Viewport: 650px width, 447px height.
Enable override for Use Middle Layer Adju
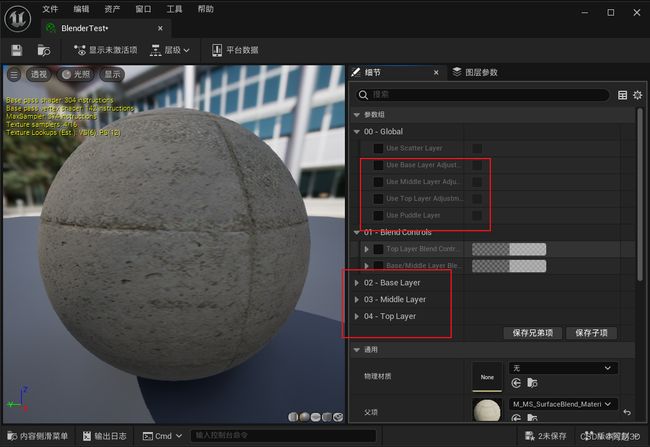pyautogui.click(x=378, y=182)
